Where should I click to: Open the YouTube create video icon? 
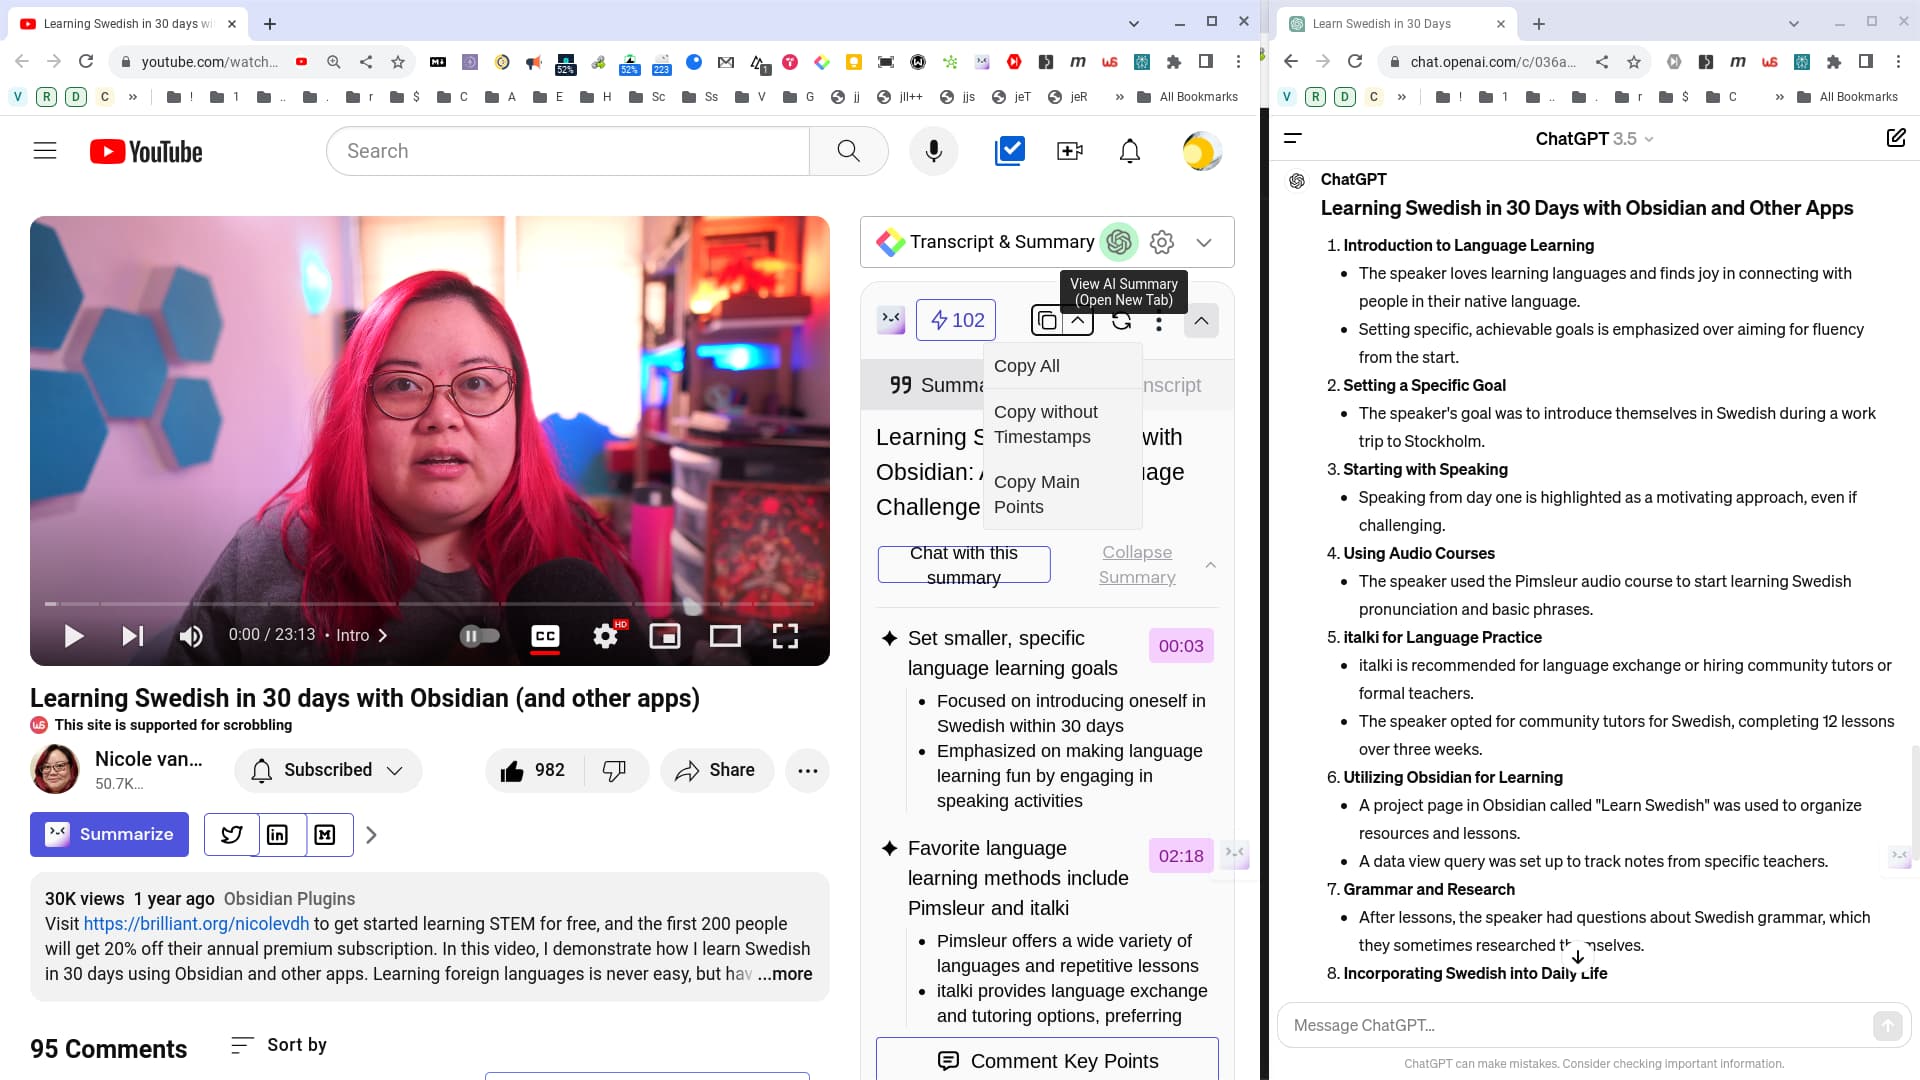1069,151
